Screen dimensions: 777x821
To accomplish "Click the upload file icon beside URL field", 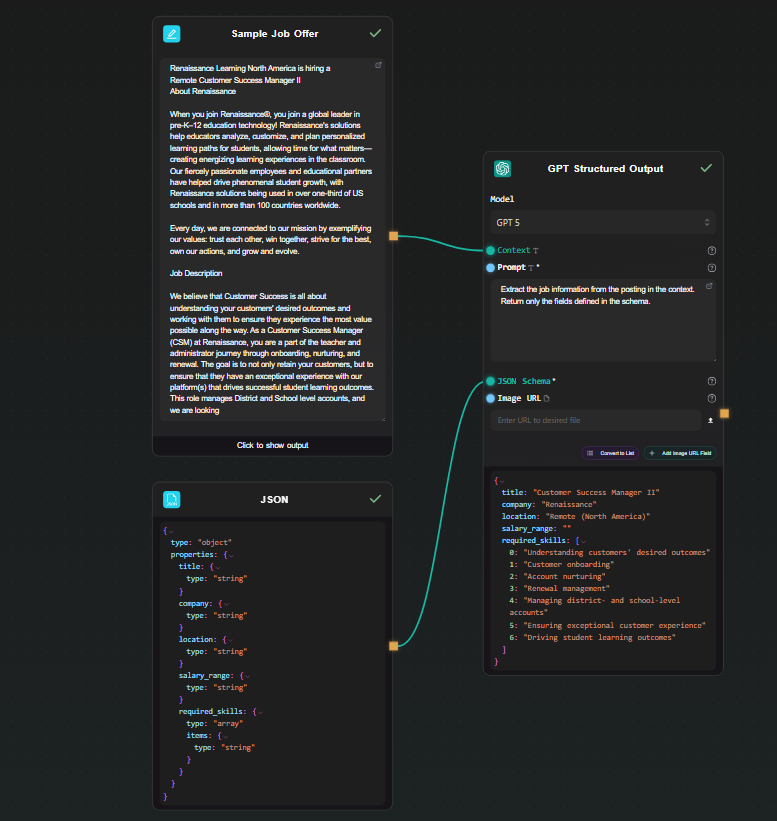I will pyautogui.click(x=711, y=420).
